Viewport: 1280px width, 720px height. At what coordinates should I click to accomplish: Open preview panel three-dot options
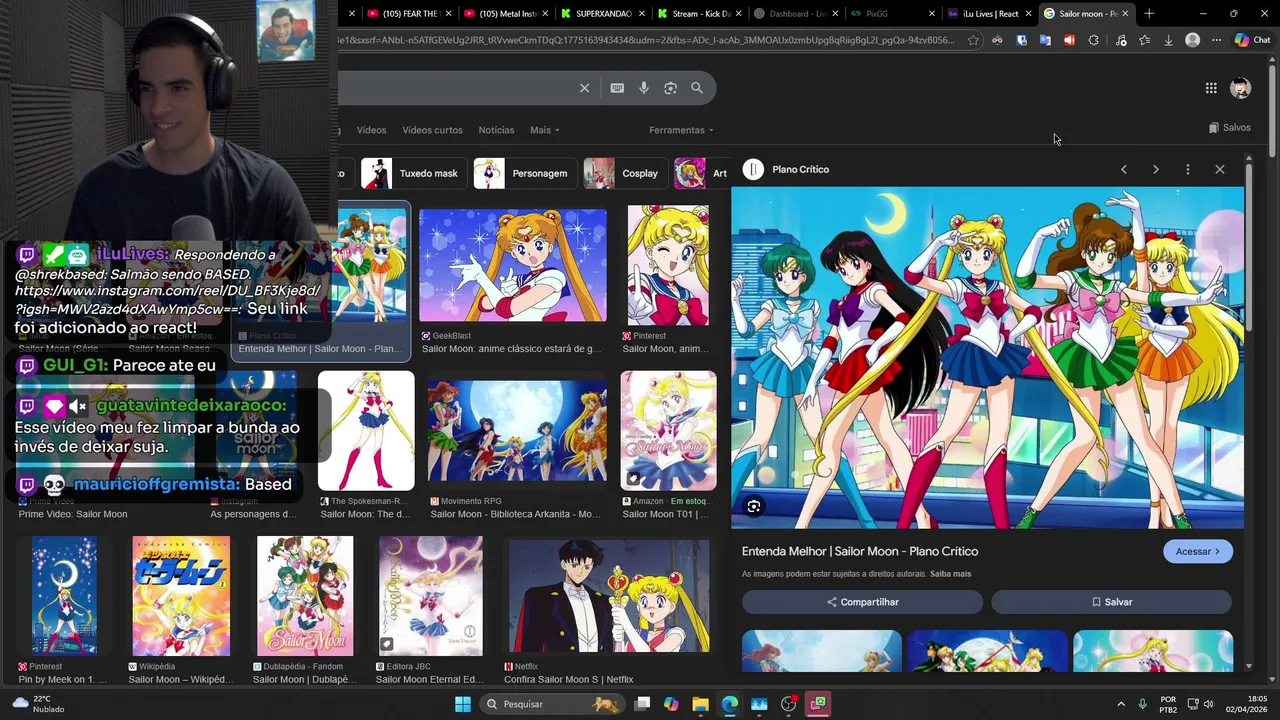[1188, 170]
